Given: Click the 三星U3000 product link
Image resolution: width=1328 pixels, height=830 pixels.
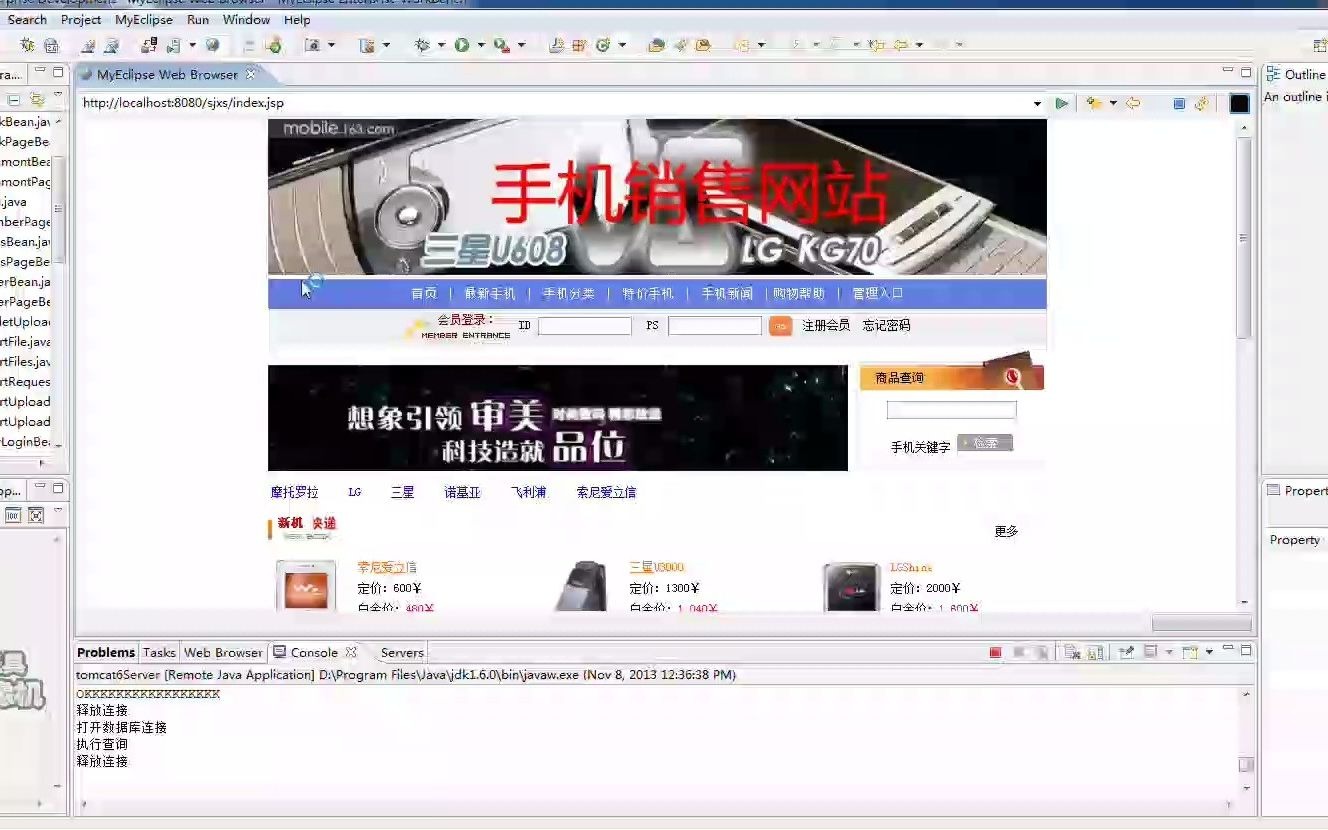Looking at the screenshot, I should point(656,567).
